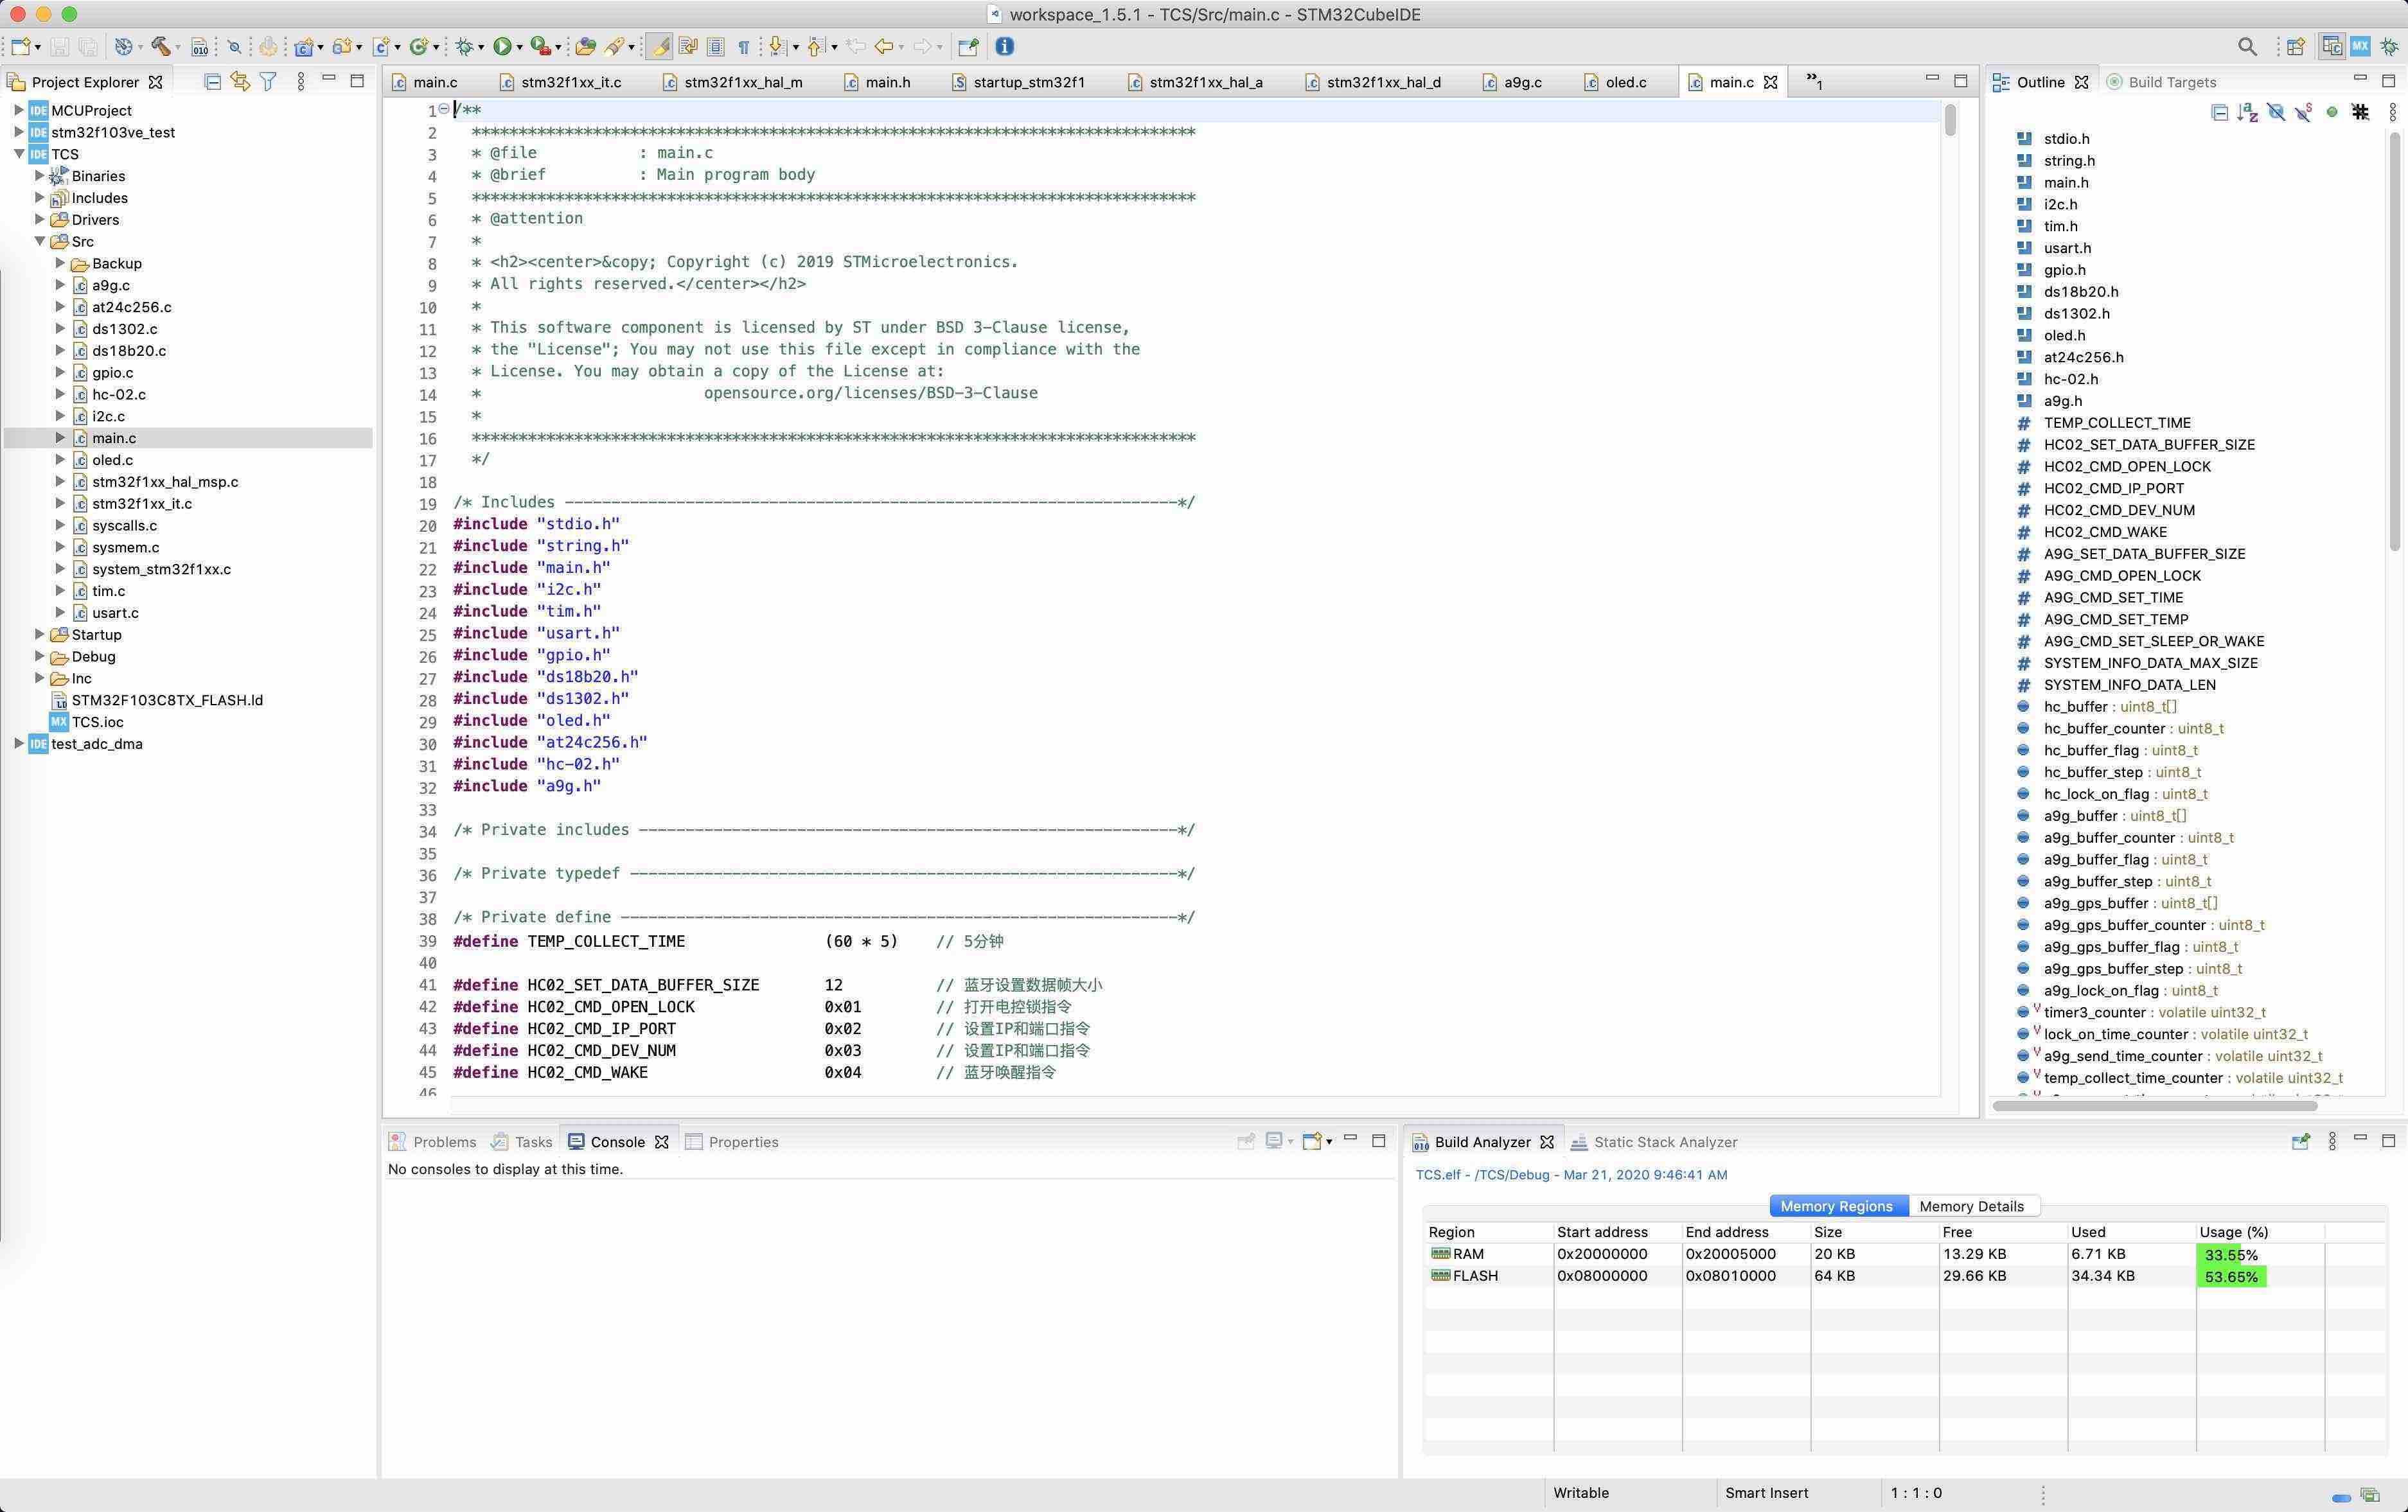
Task: Expand the stm32f103ve_test project
Action: point(18,132)
